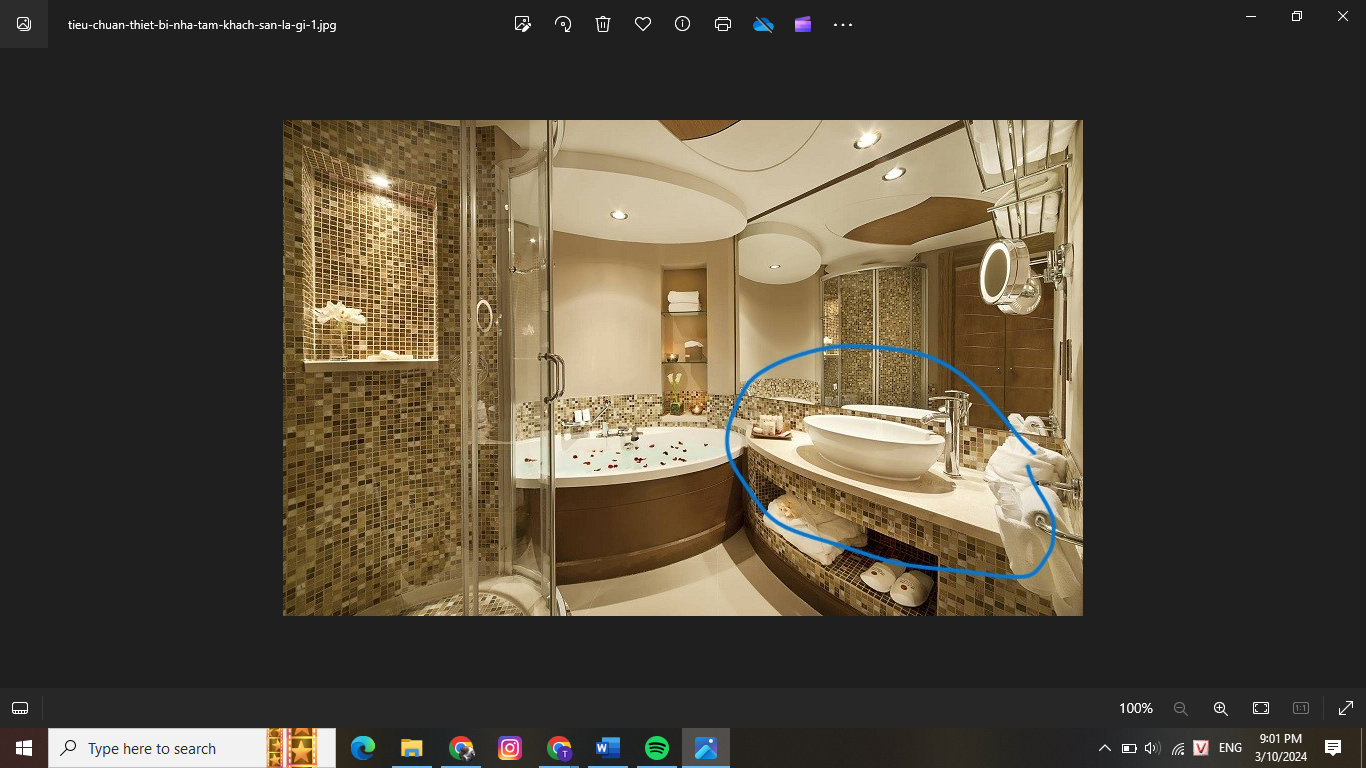The height and width of the screenshot is (768, 1366).
Task: Switch the ENG input language
Action: [1231, 748]
